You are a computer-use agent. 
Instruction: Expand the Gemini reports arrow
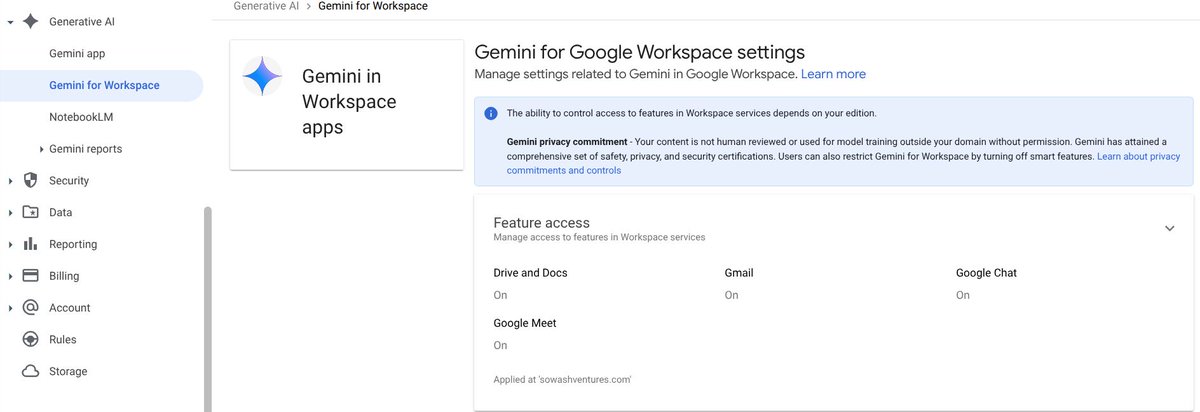pyautogui.click(x=41, y=149)
